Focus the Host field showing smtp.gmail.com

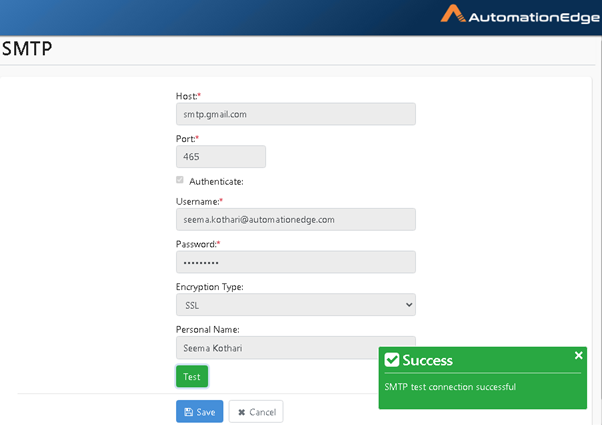point(296,114)
